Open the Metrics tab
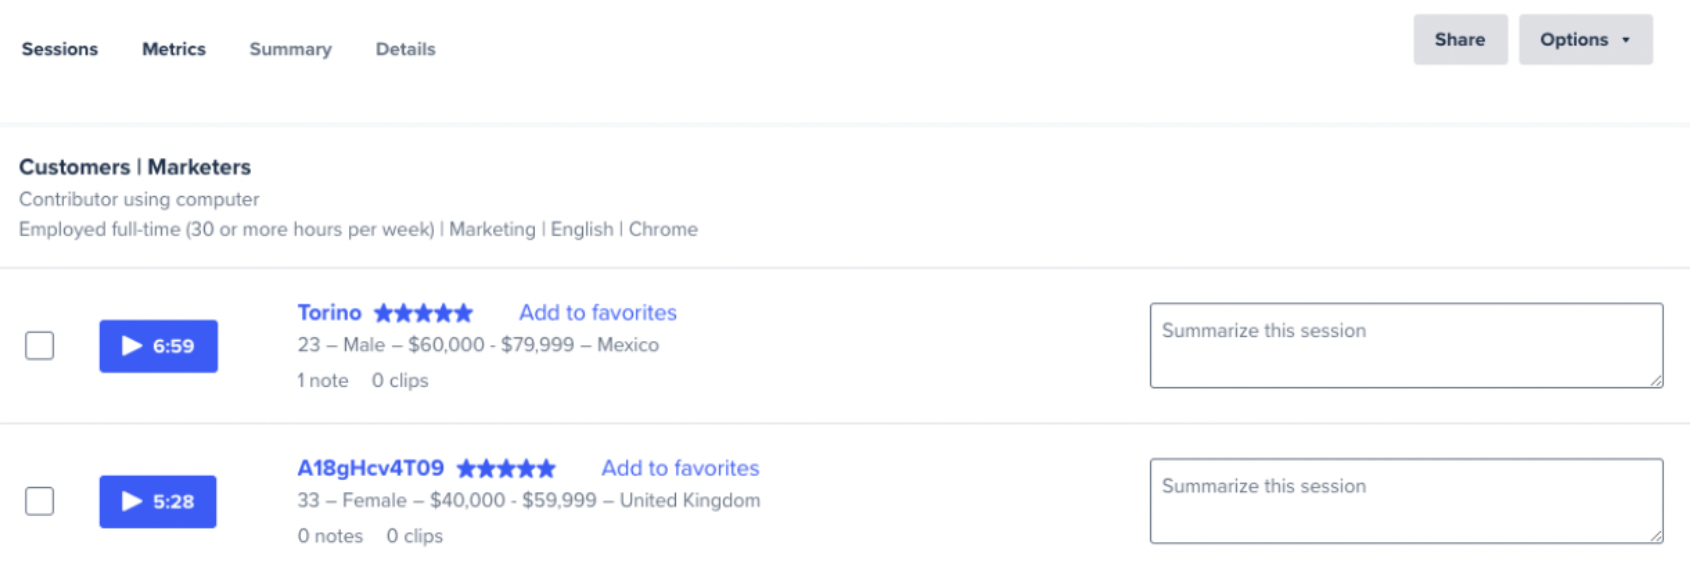 click(174, 49)
